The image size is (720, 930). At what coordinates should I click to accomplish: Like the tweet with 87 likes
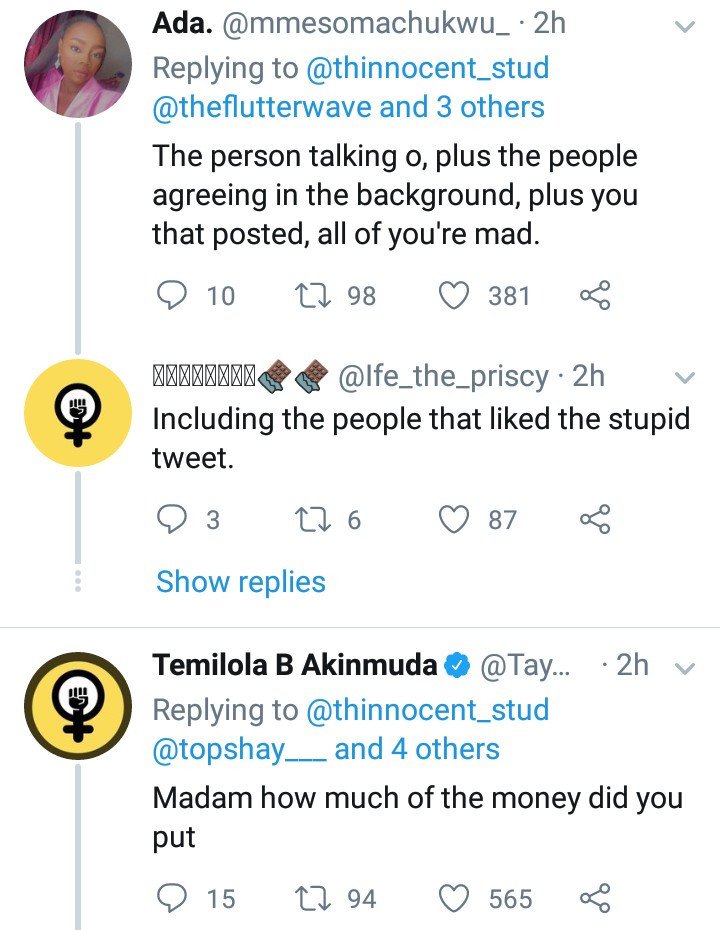point(454,519)
